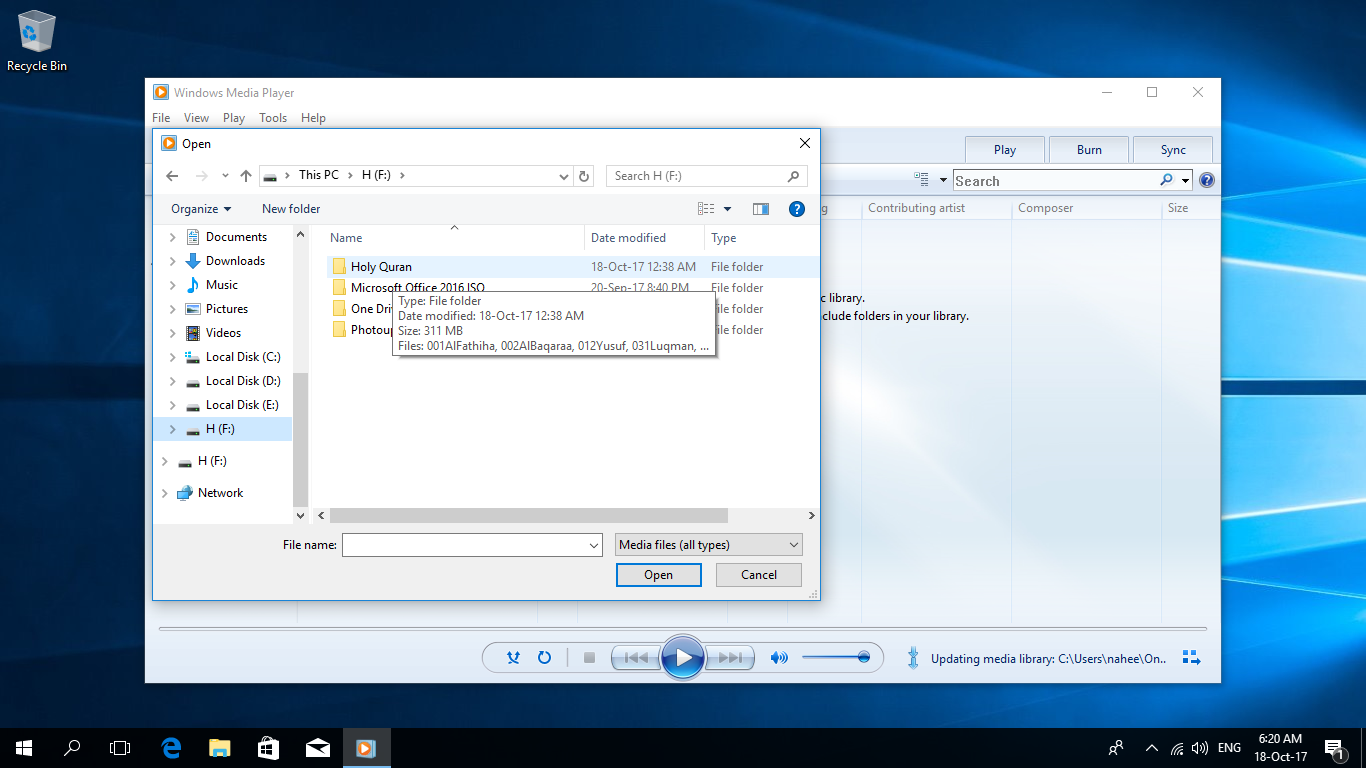Image resolution: width=1366 pixels, height=768 pixels.
Task: Click Media Player help icon
Action: click(1207, 181)
